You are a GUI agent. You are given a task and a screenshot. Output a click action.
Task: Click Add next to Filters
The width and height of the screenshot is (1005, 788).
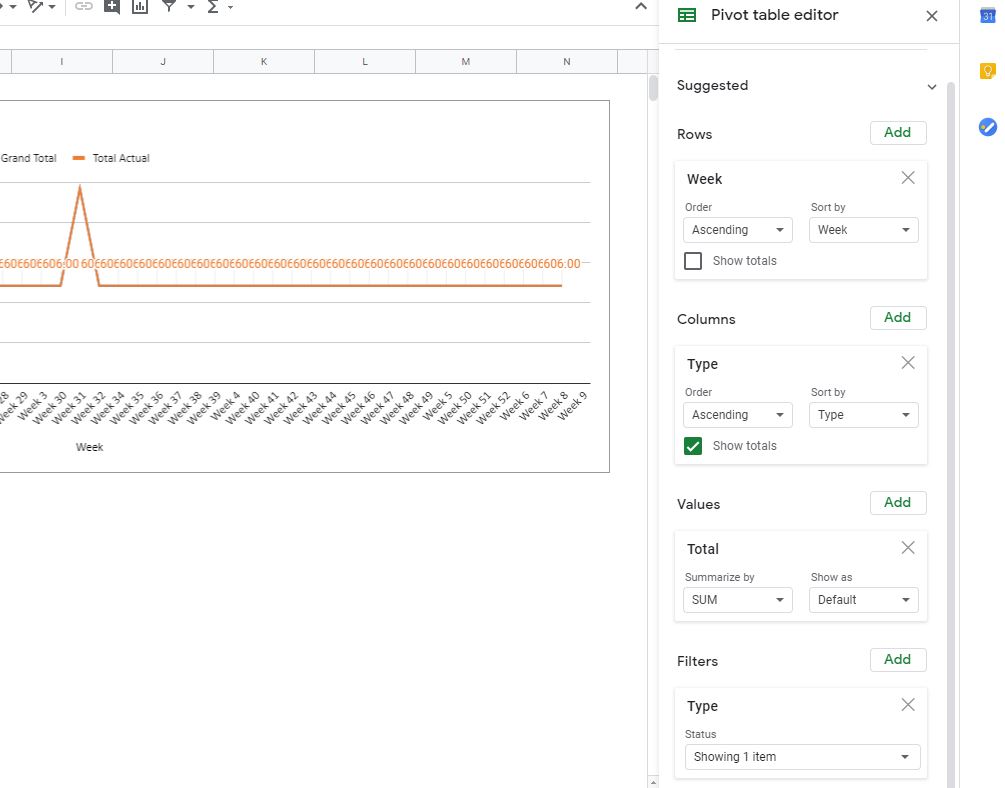[x=897, y=660]
